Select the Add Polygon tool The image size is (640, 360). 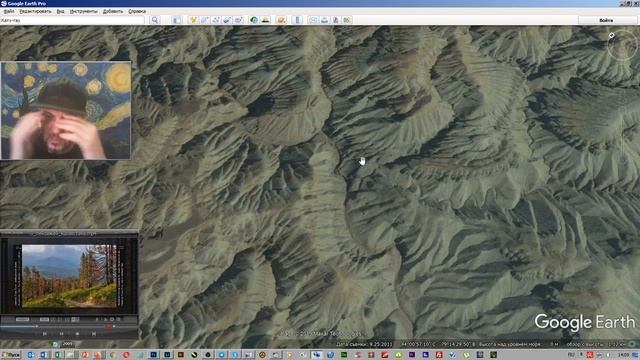point(204,20)
